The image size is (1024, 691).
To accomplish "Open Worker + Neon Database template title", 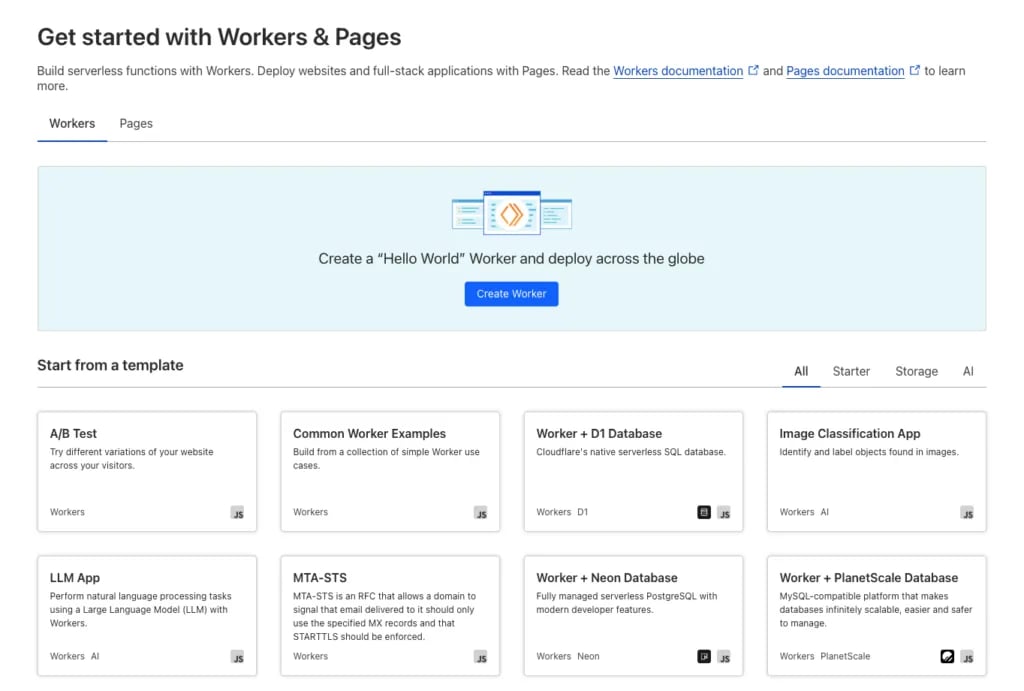I will coord(607,578).
